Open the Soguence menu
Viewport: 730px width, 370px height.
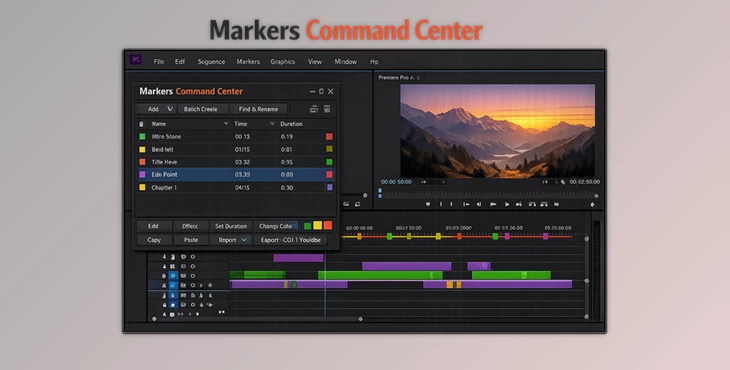click(211, 61)
